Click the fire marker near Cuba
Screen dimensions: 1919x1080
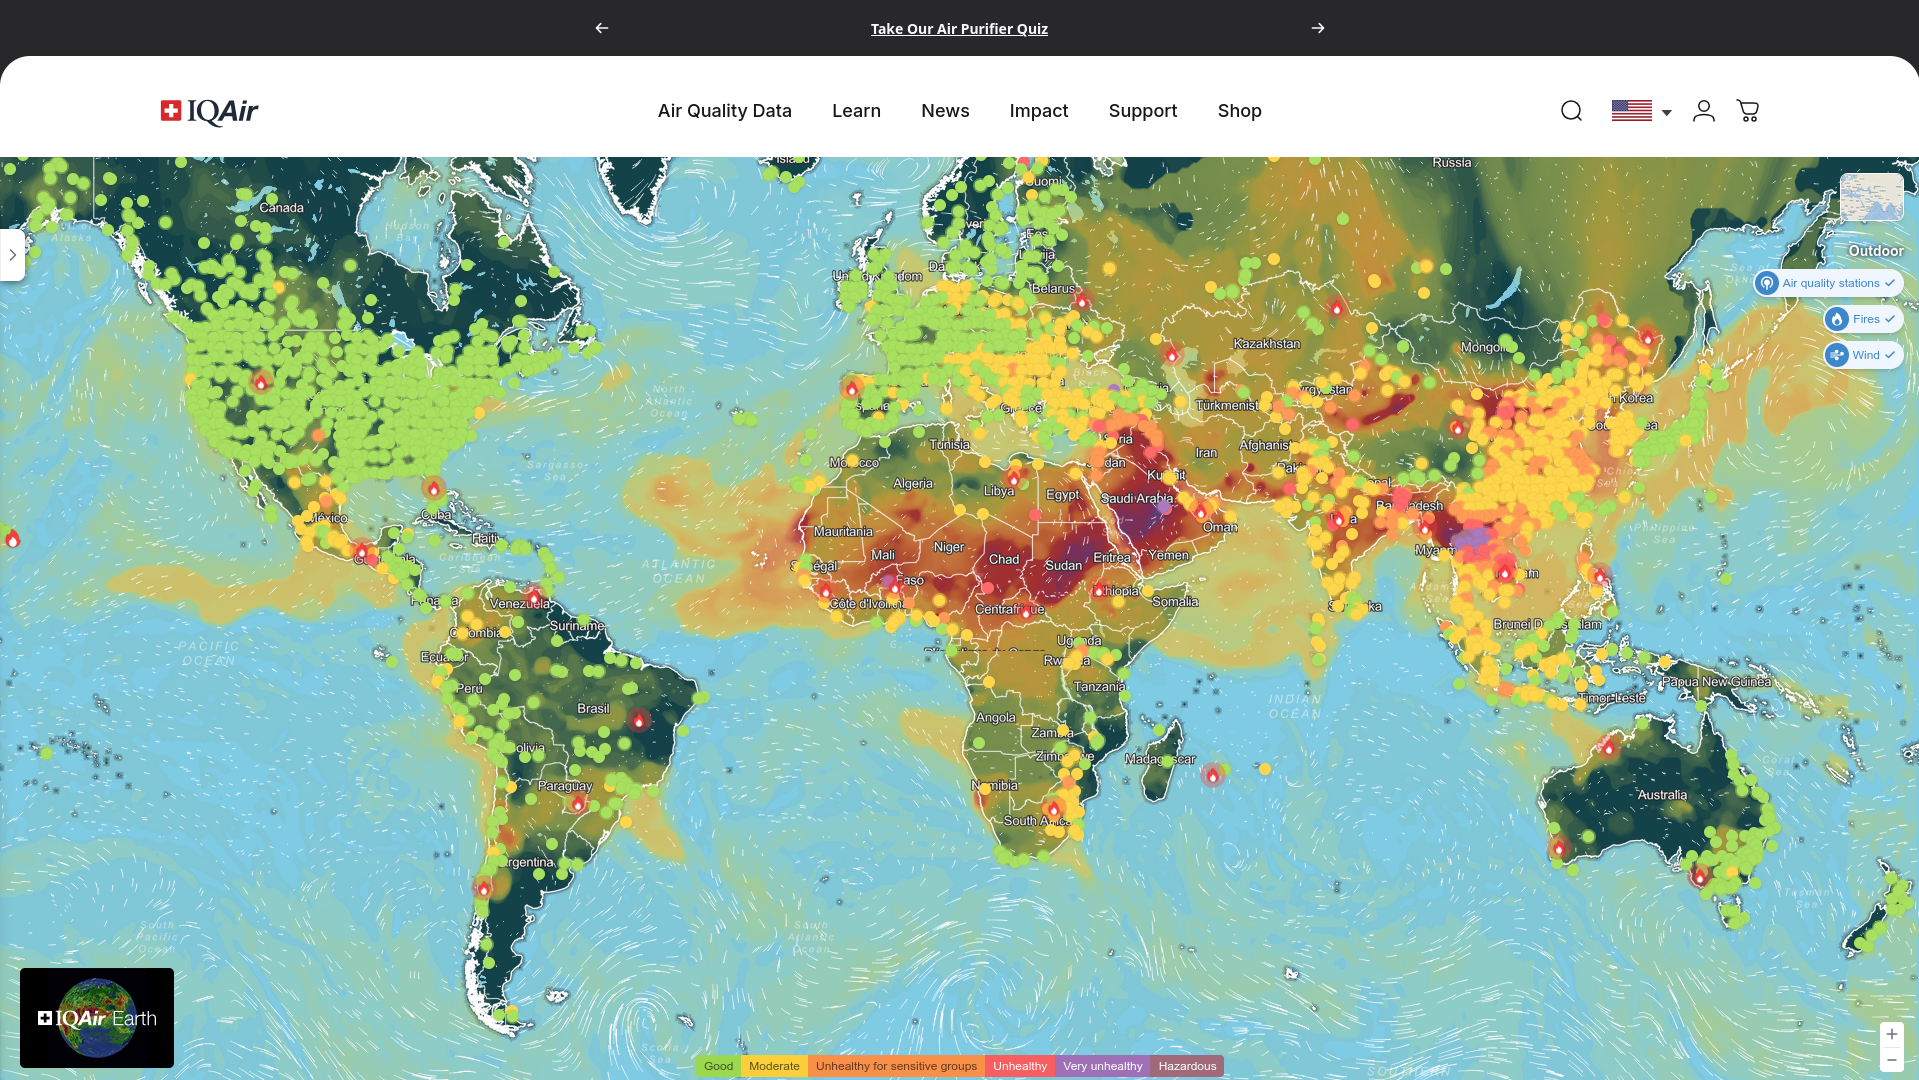click(x=433, y=488)
